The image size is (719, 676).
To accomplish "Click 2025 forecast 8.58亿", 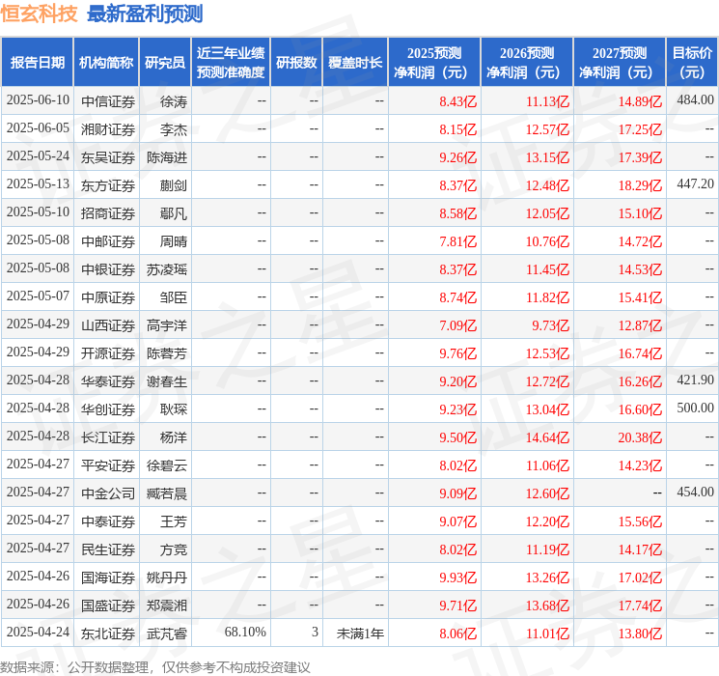I will (x=458, y=213).
